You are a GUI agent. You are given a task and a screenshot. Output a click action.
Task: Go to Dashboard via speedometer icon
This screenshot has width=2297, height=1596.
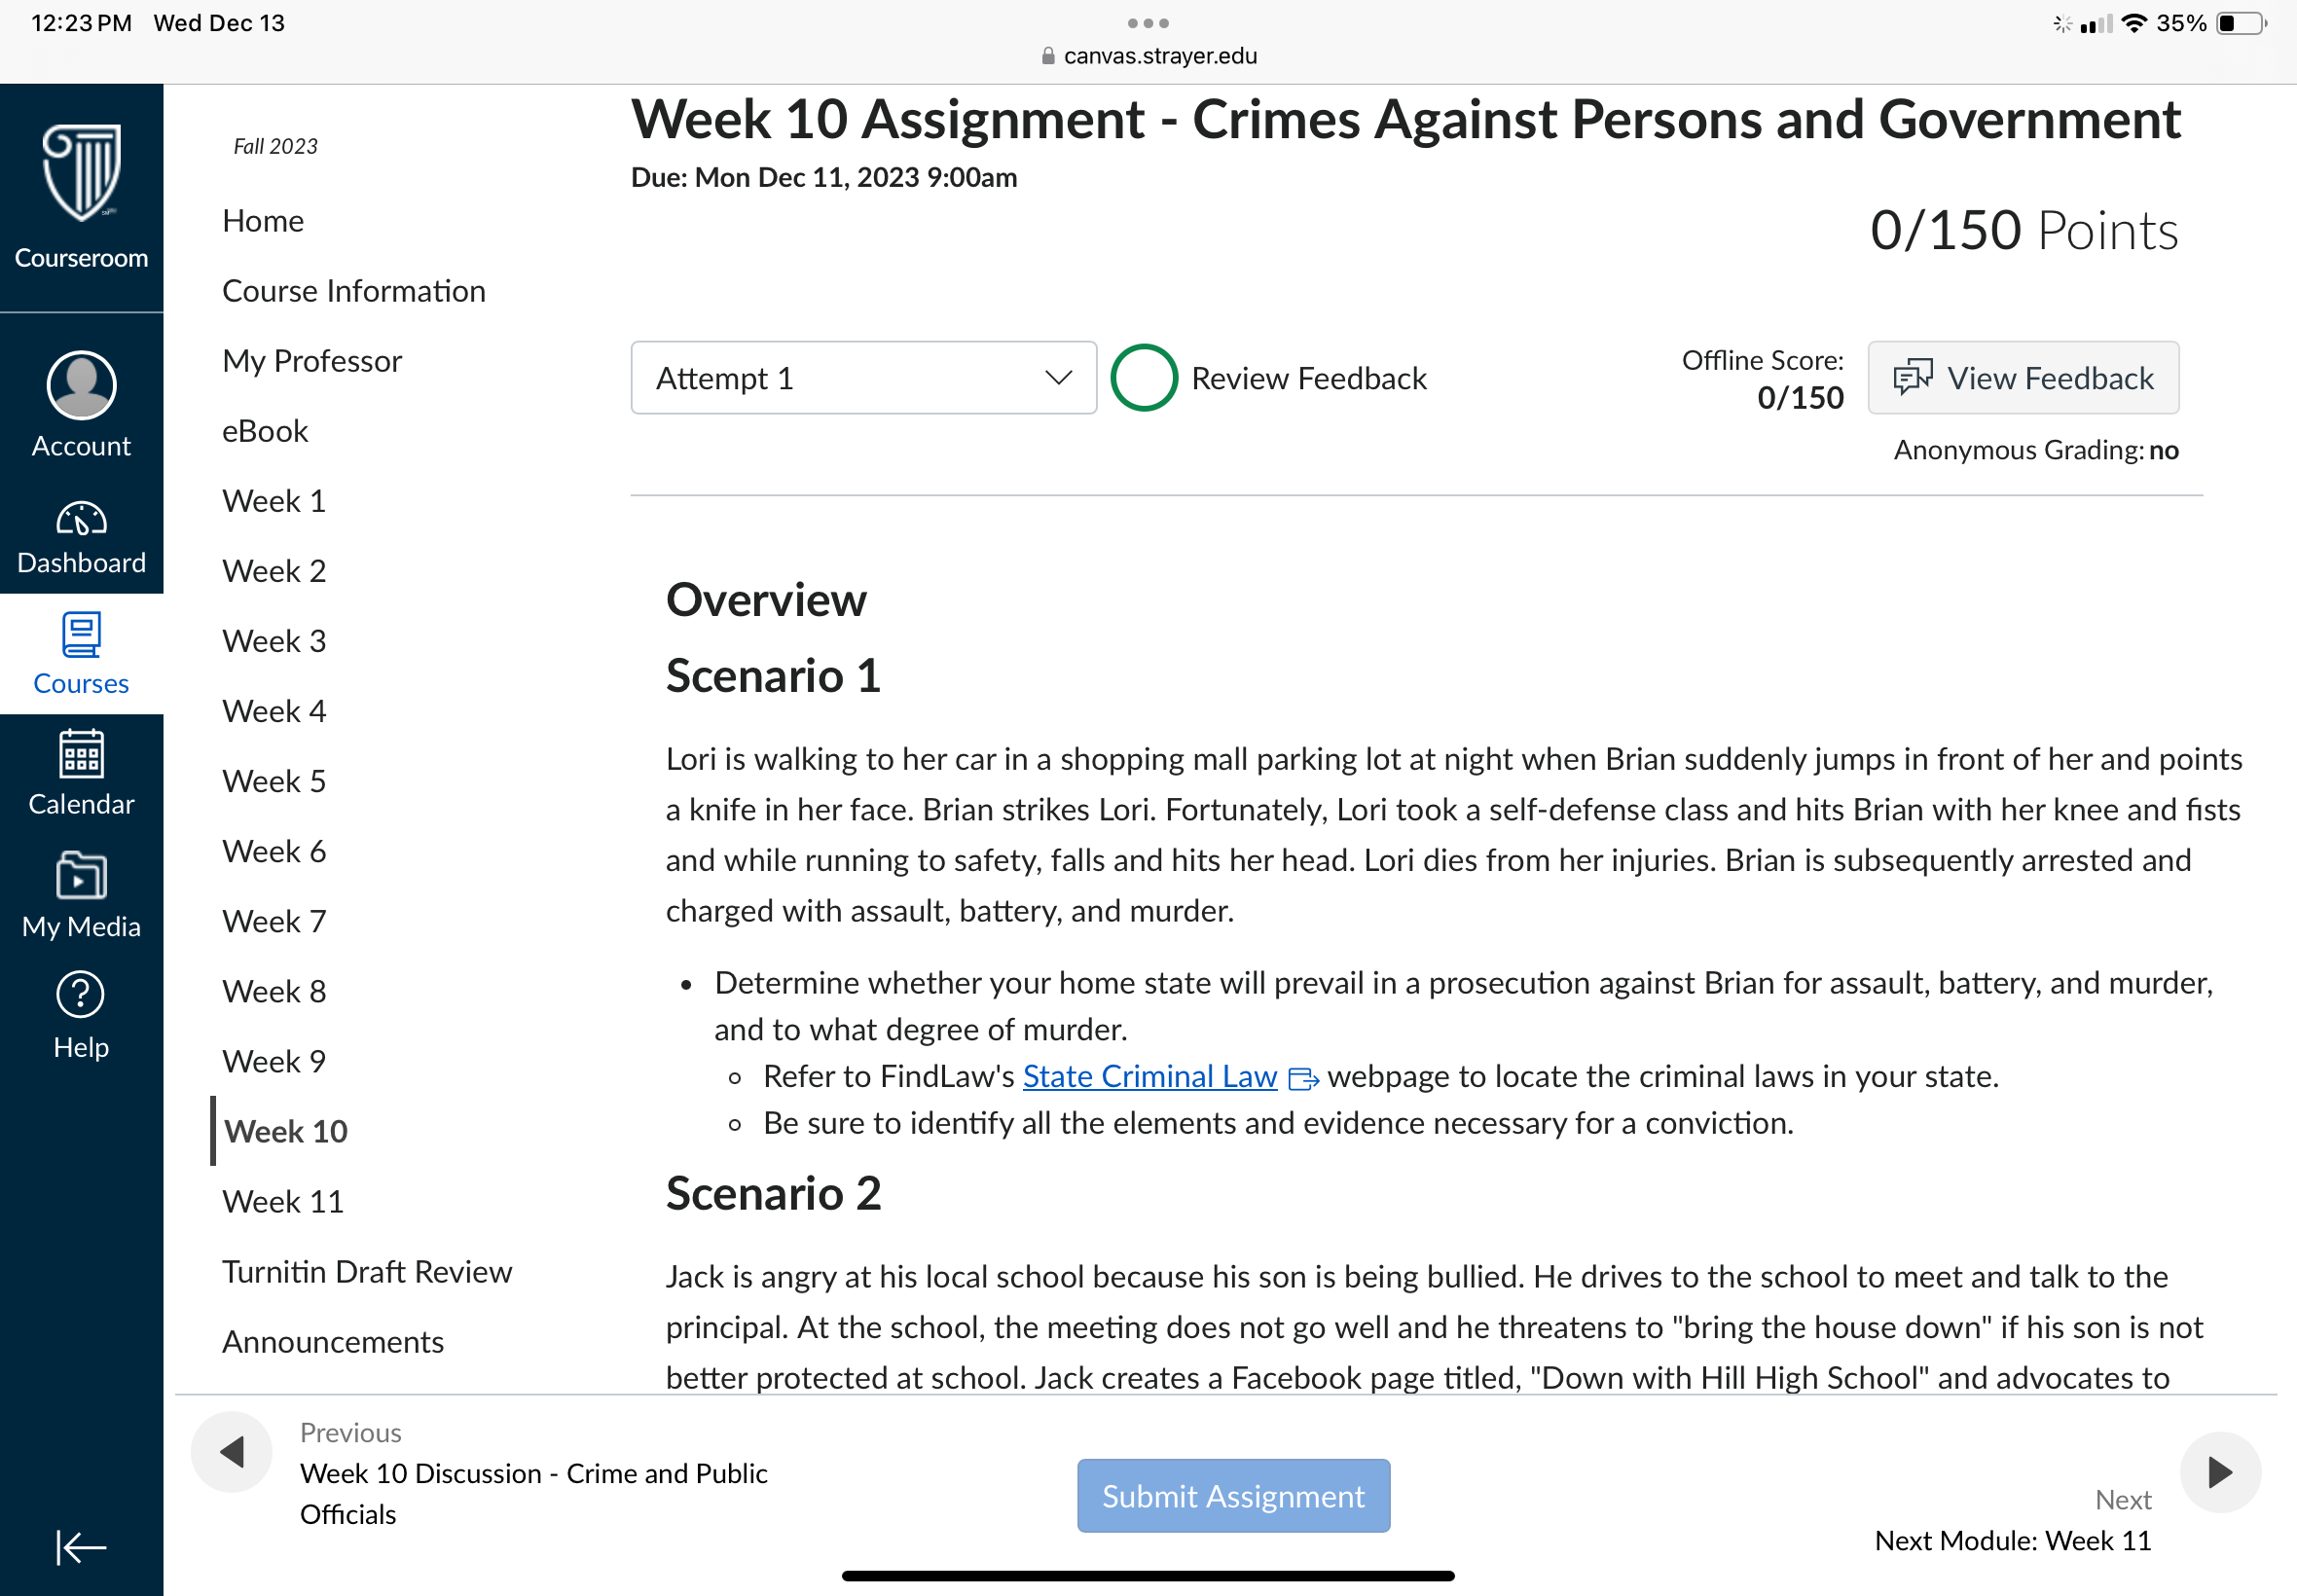[81, 519]
